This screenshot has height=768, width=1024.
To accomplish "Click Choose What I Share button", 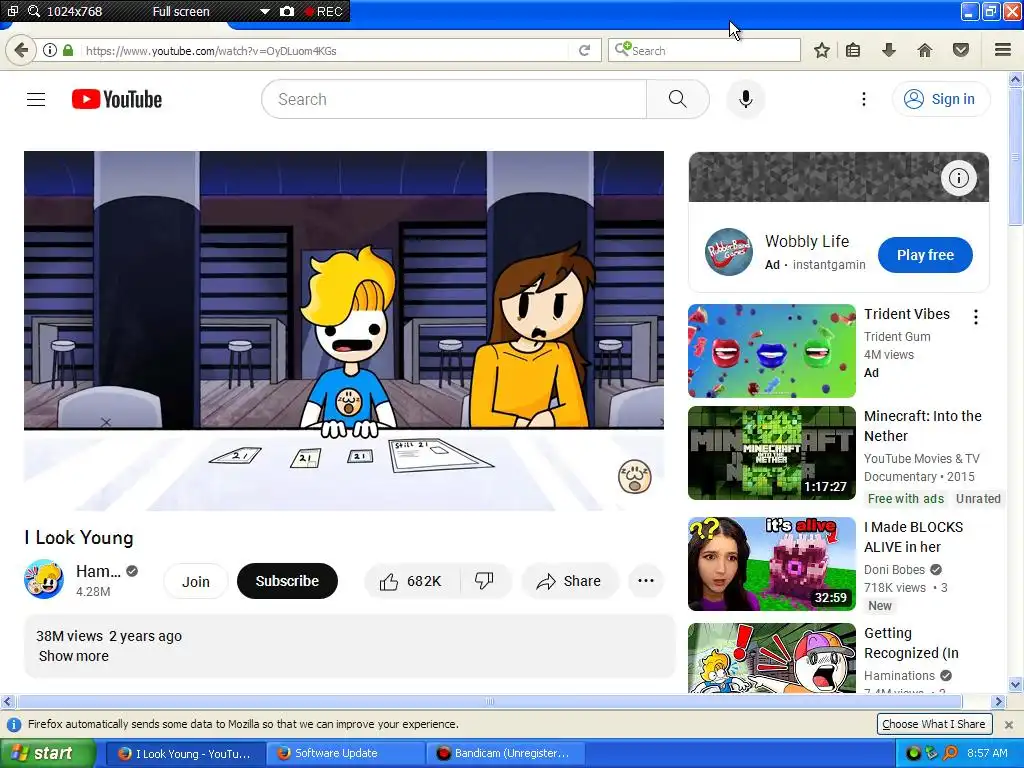I will [934, 724].
